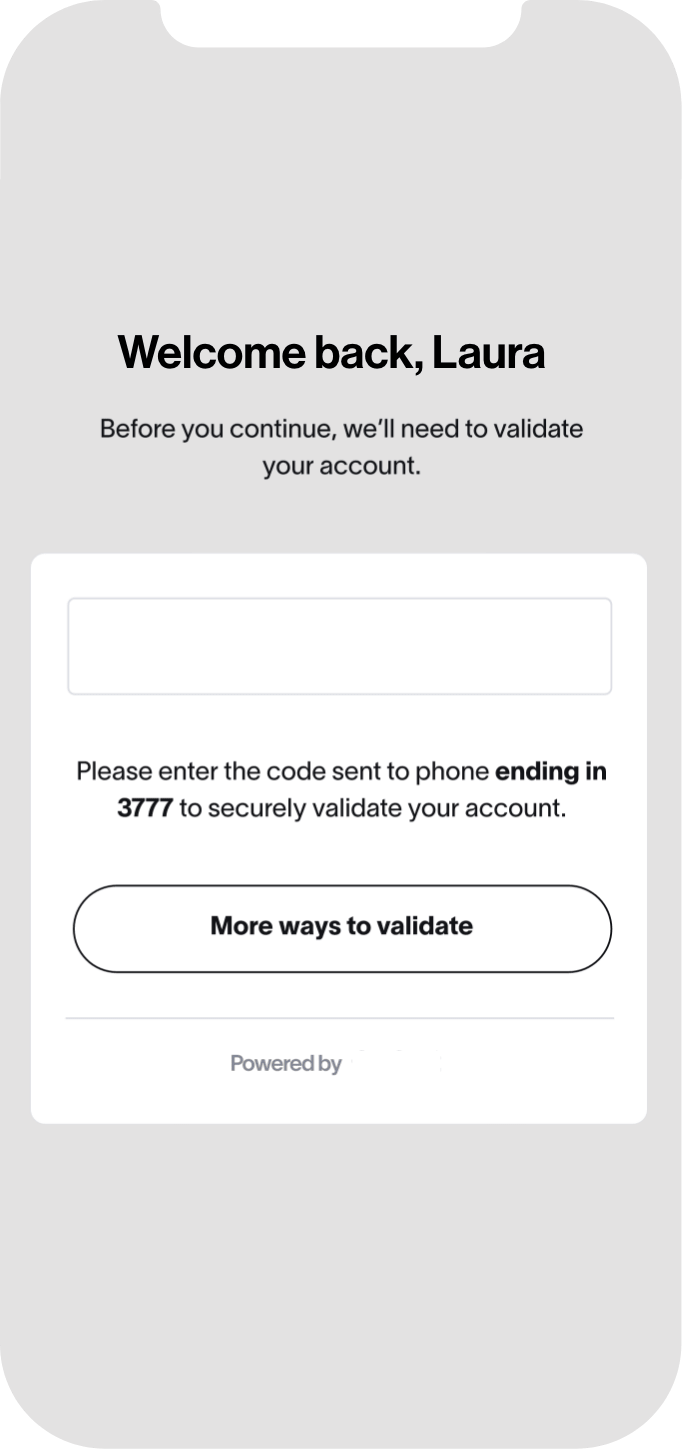Click the gray area above the heading

pos(339,190)
